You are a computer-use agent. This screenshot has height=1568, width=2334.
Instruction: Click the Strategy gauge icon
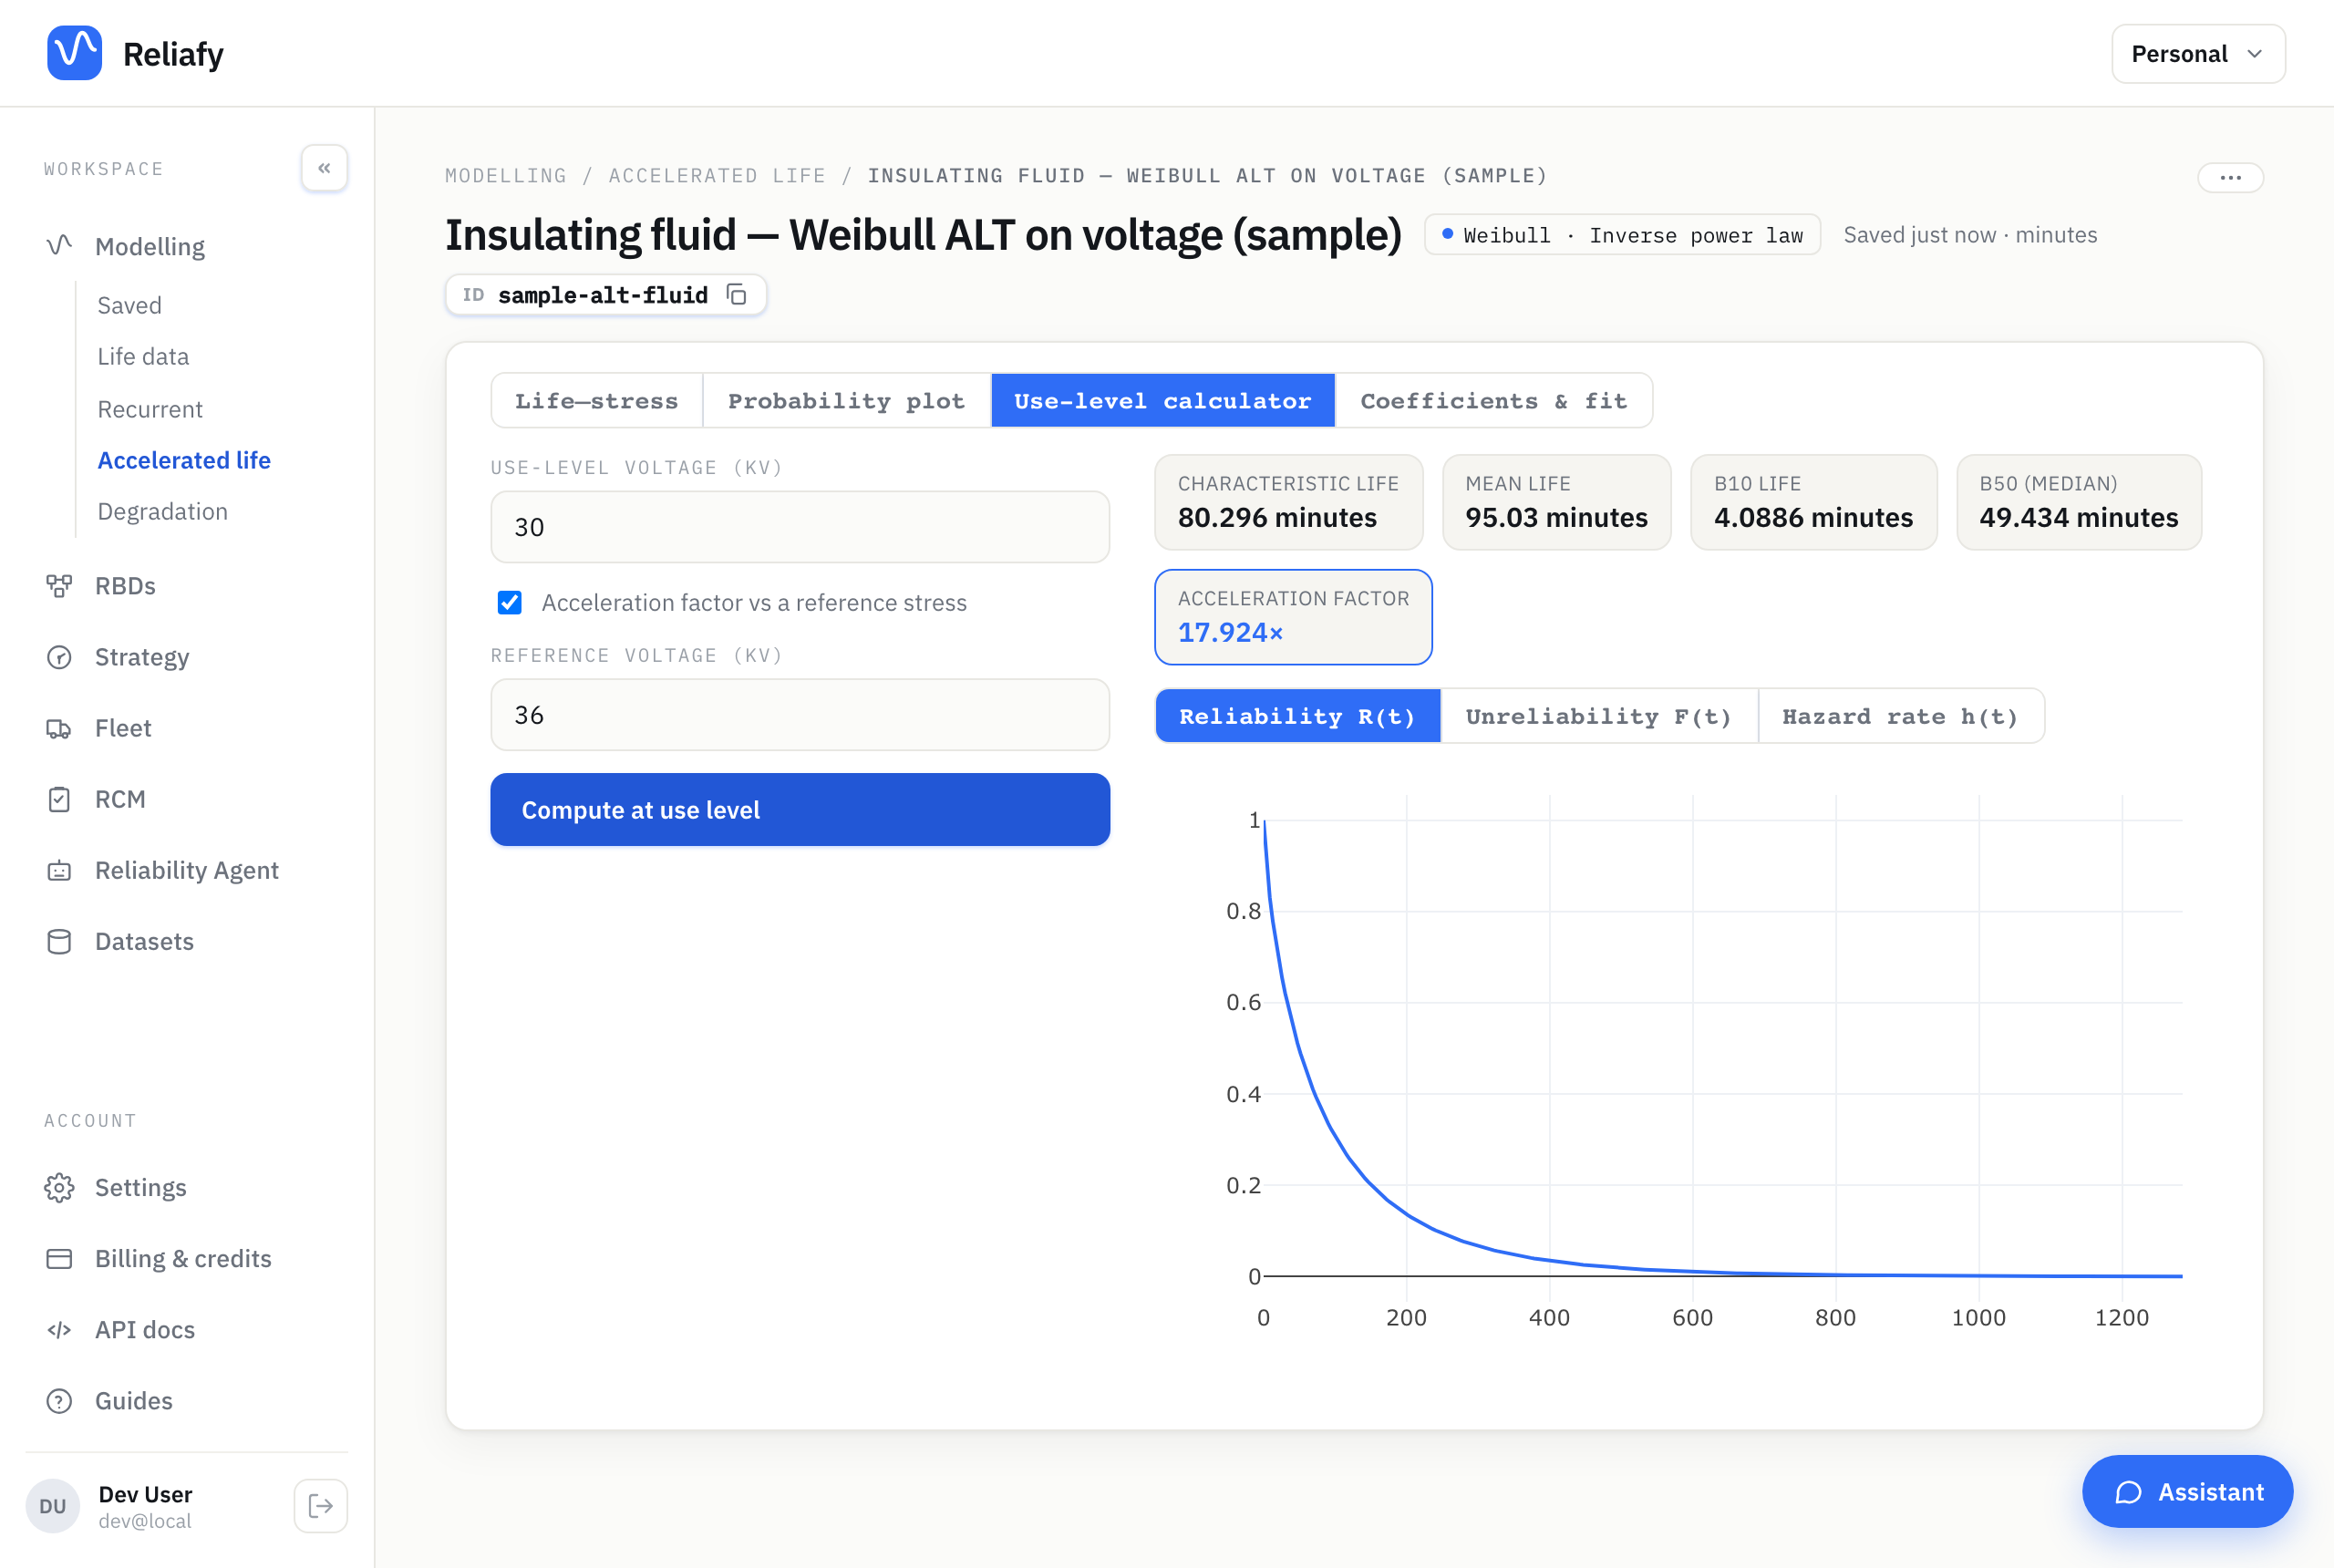(59, 657)
